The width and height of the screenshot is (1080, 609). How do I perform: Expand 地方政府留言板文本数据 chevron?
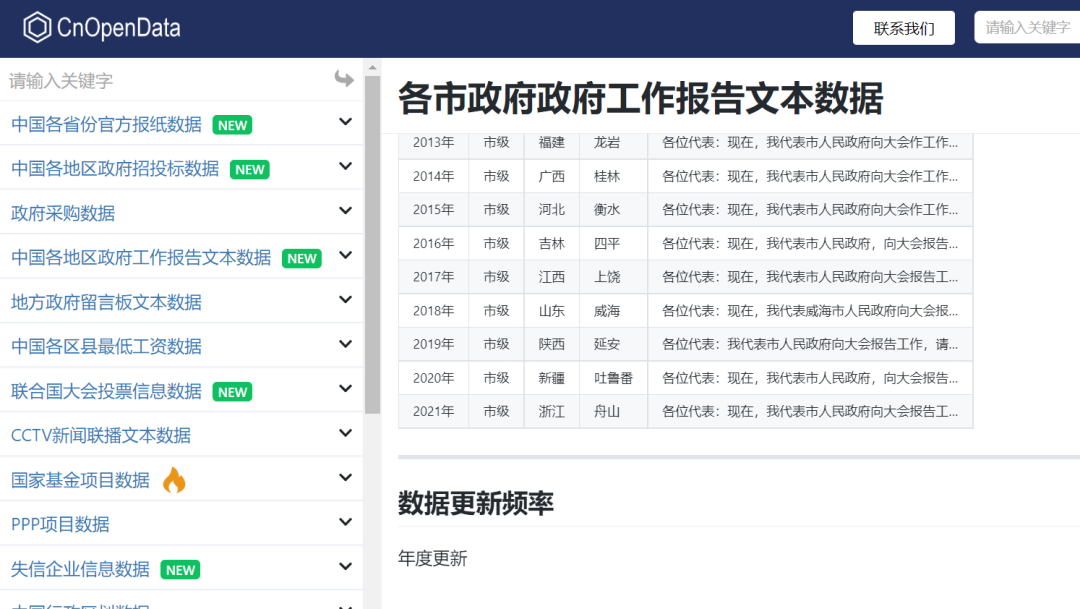pos(346,300)
